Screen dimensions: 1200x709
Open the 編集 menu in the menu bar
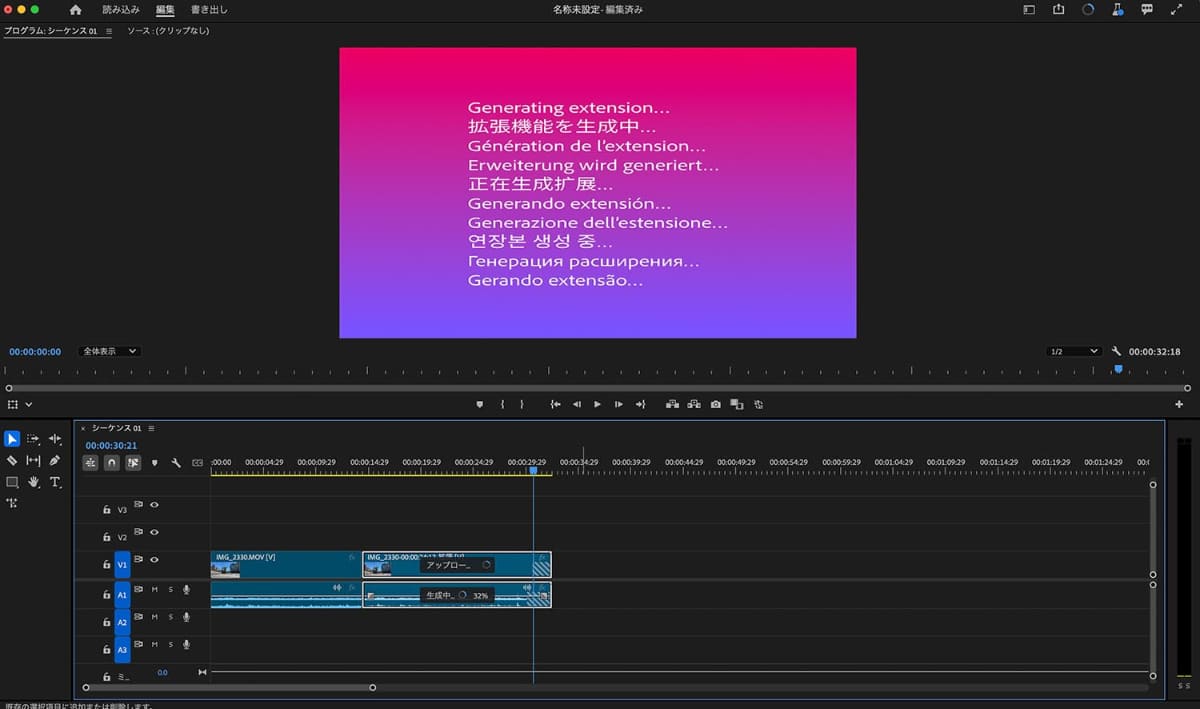pyautogui.click(x=164, y=9)
